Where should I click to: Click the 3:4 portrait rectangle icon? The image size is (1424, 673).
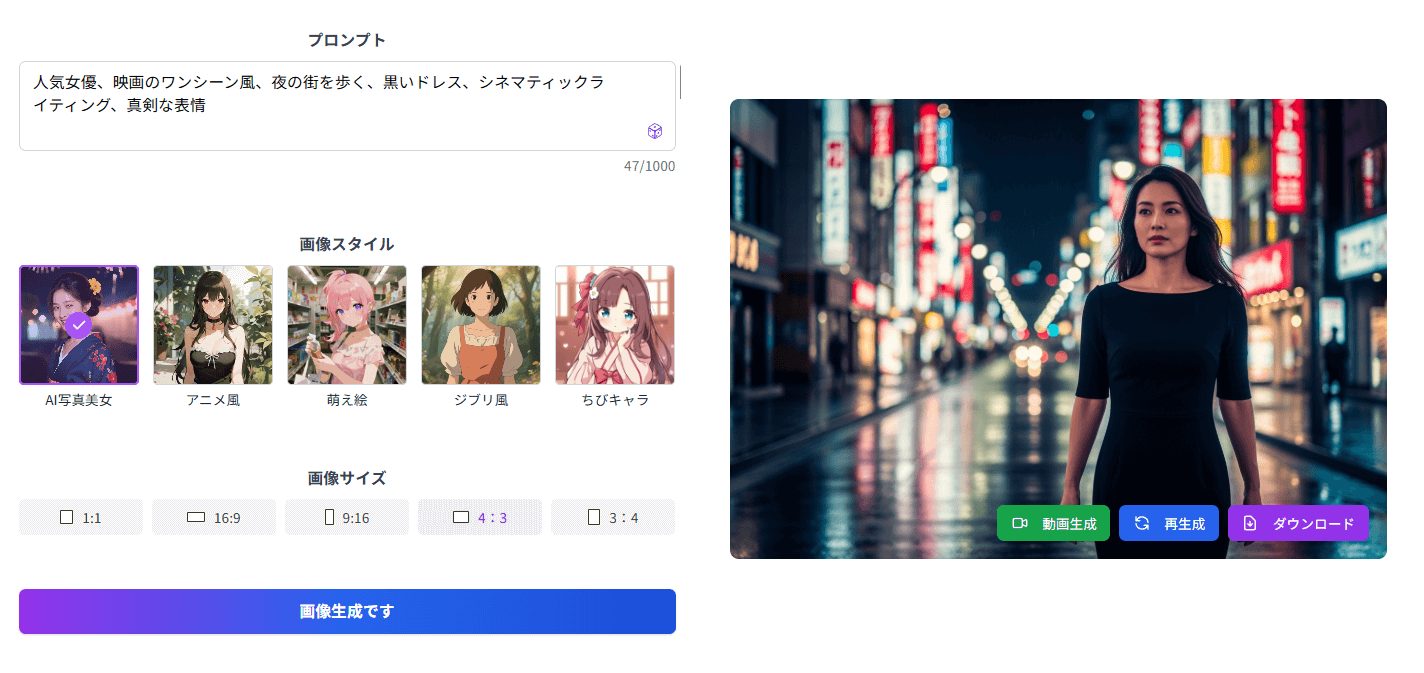coord(594,517)
